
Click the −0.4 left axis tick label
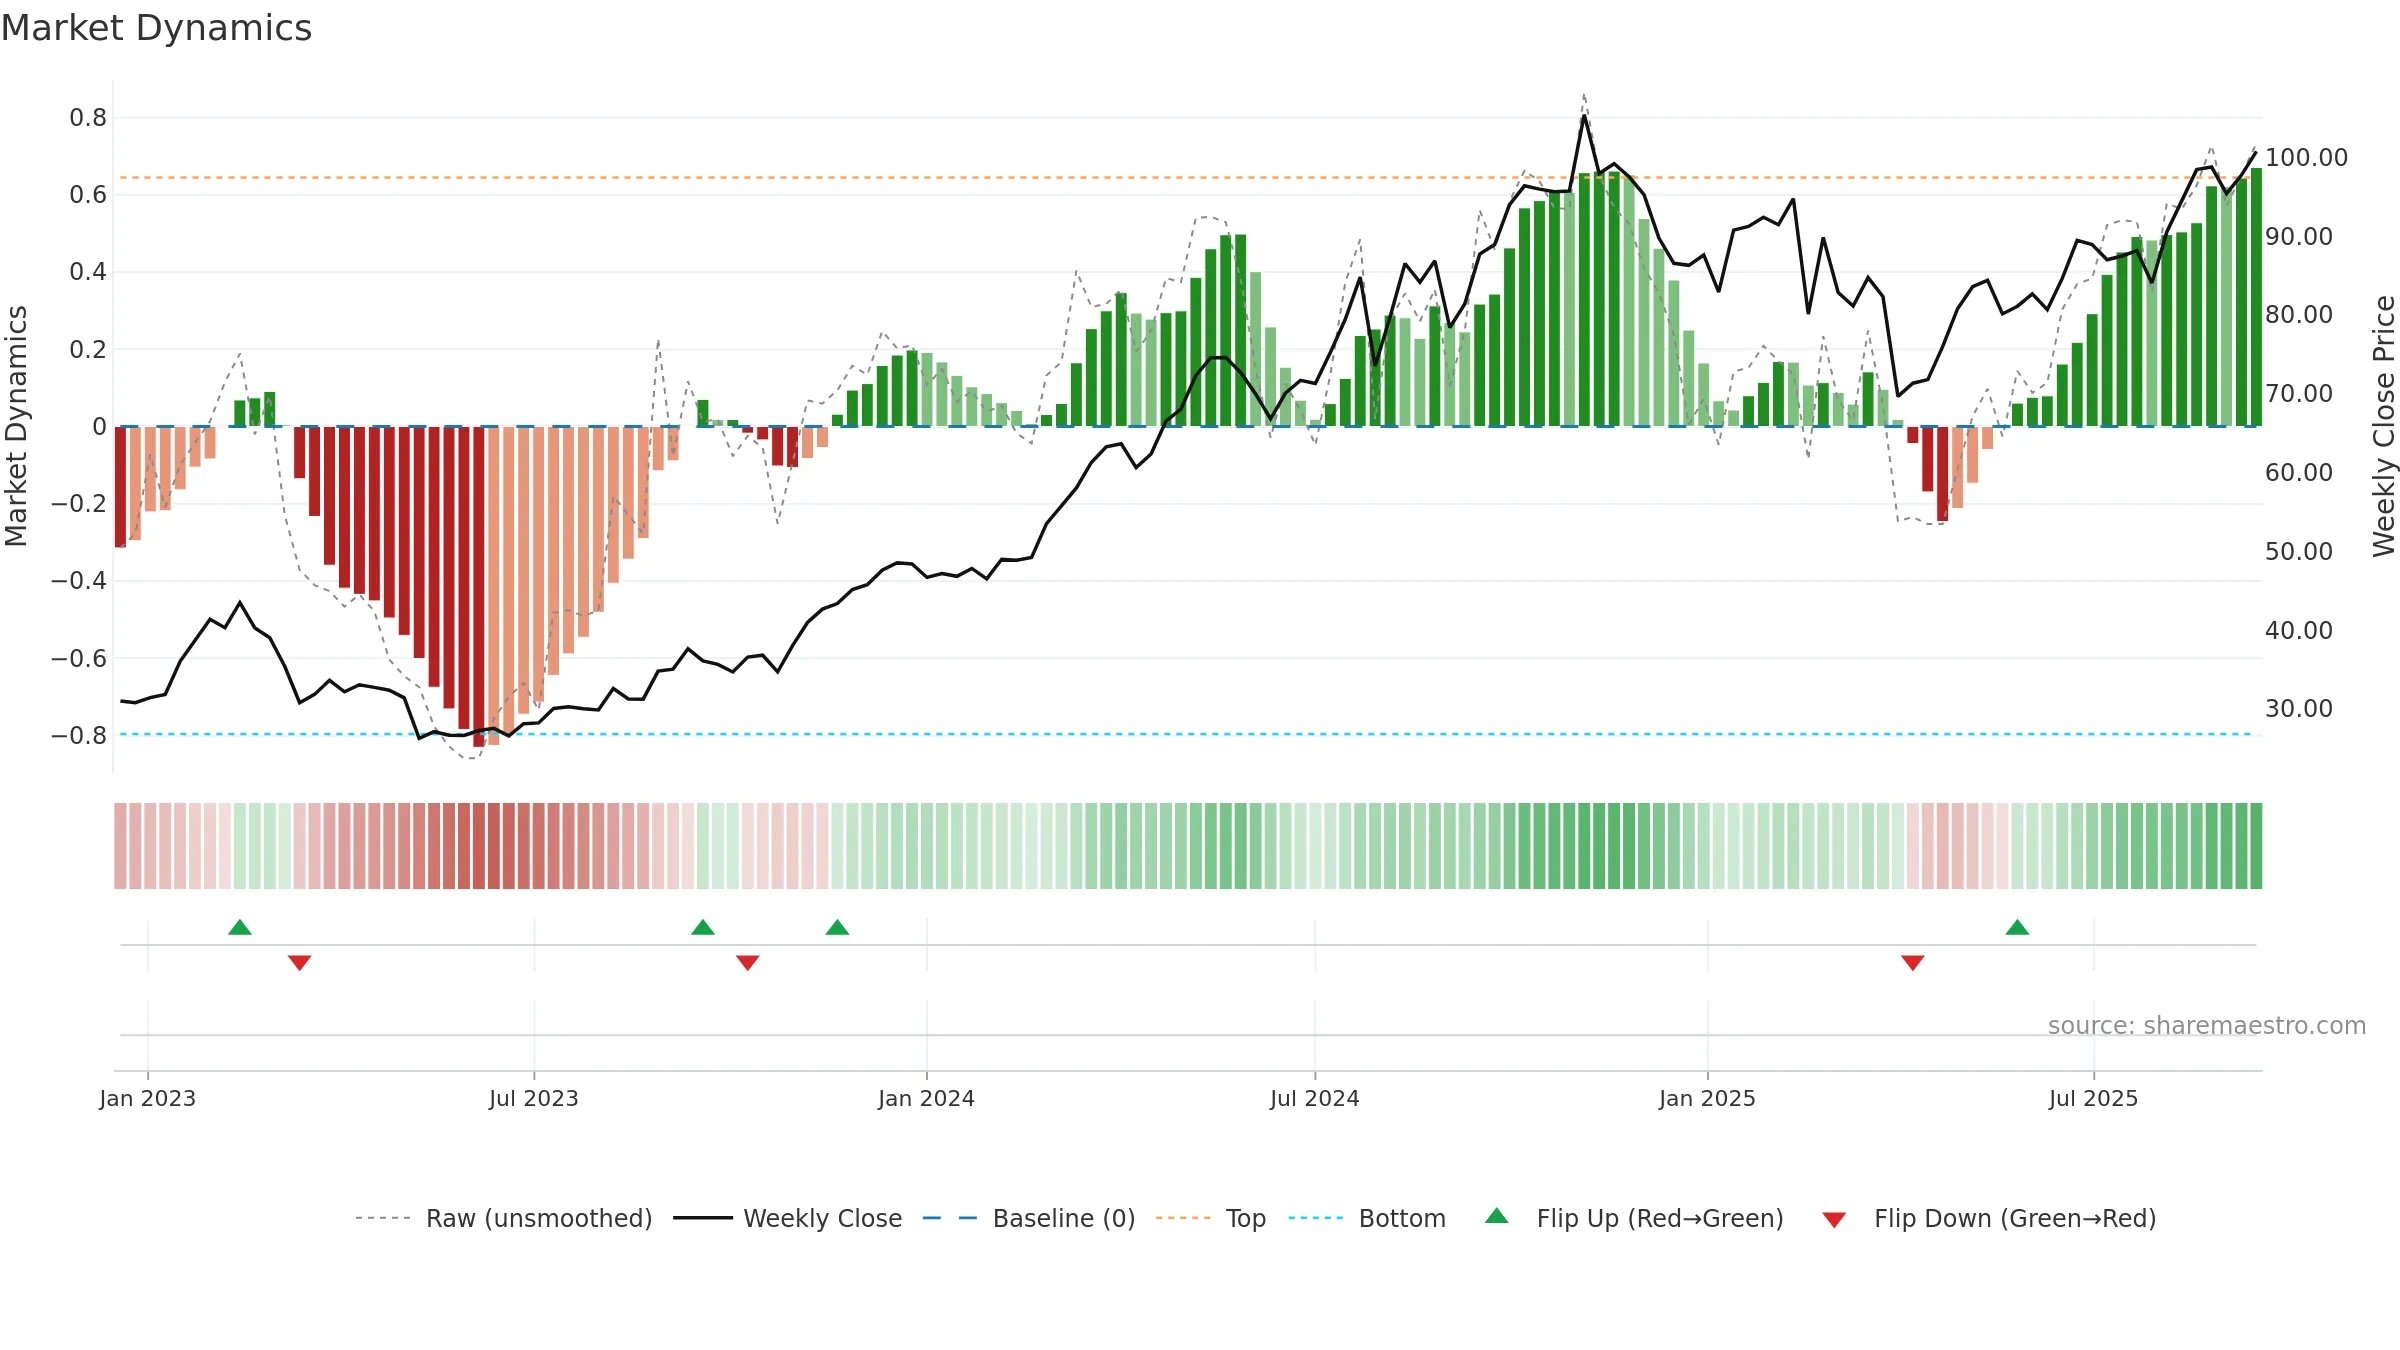tap(79, 580)
